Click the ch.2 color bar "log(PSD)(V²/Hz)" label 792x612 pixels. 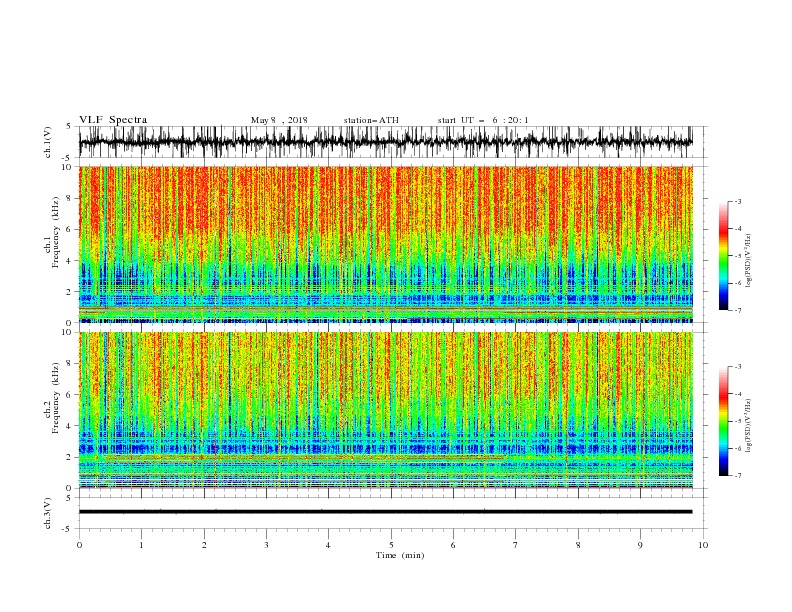(x=749, y=426)
